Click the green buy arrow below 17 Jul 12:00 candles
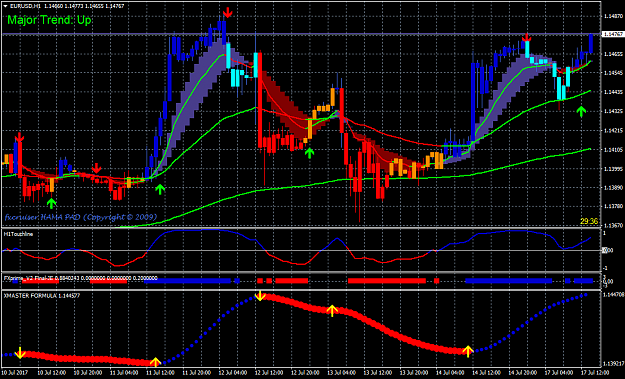This screenshot has height=379, width=625. tap(581, 111)
